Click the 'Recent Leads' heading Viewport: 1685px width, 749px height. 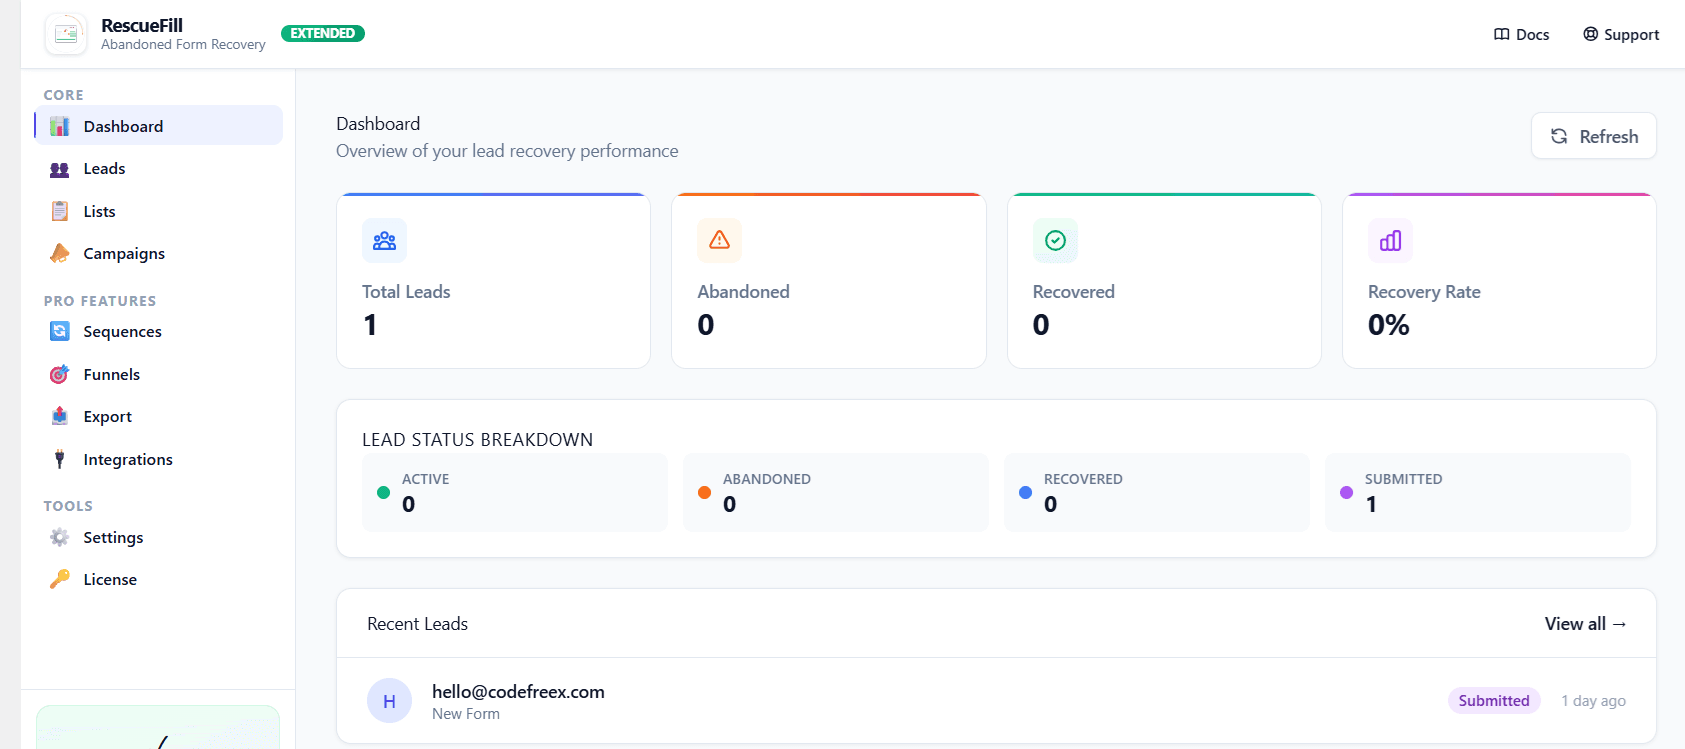pos(417,624)
